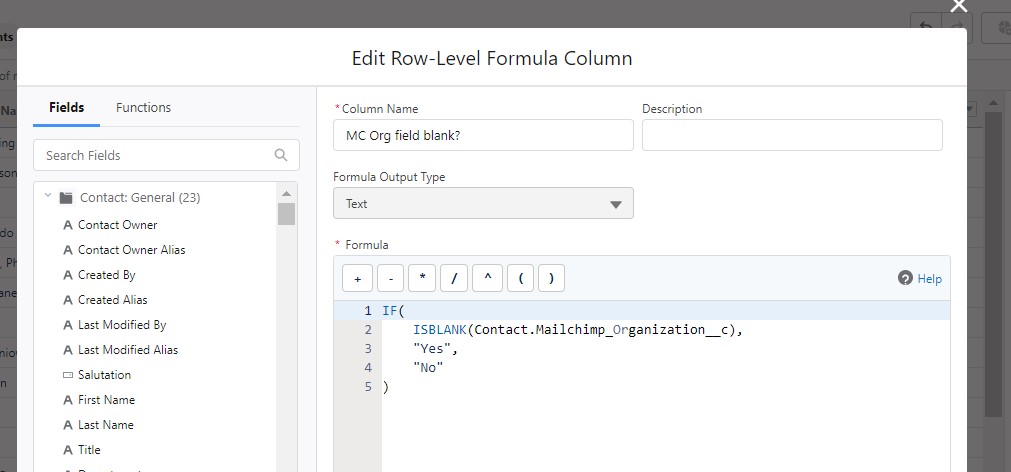Click text-type icon beside First Name
The image size is (1011, 472).
pos(68,400)
